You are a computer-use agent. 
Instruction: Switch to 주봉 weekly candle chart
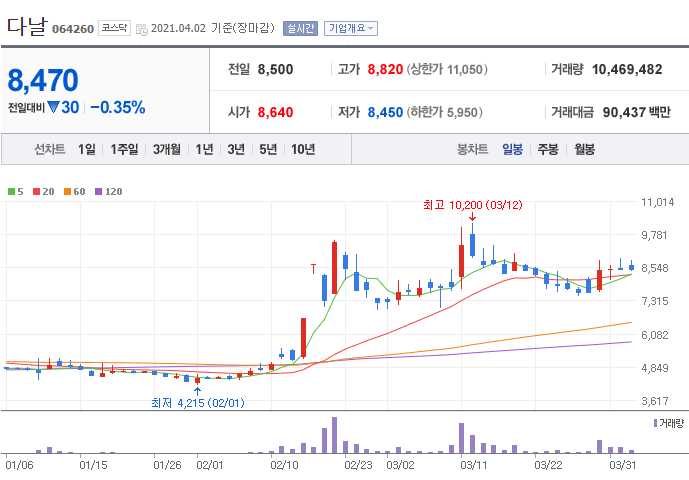coord(548,149)
